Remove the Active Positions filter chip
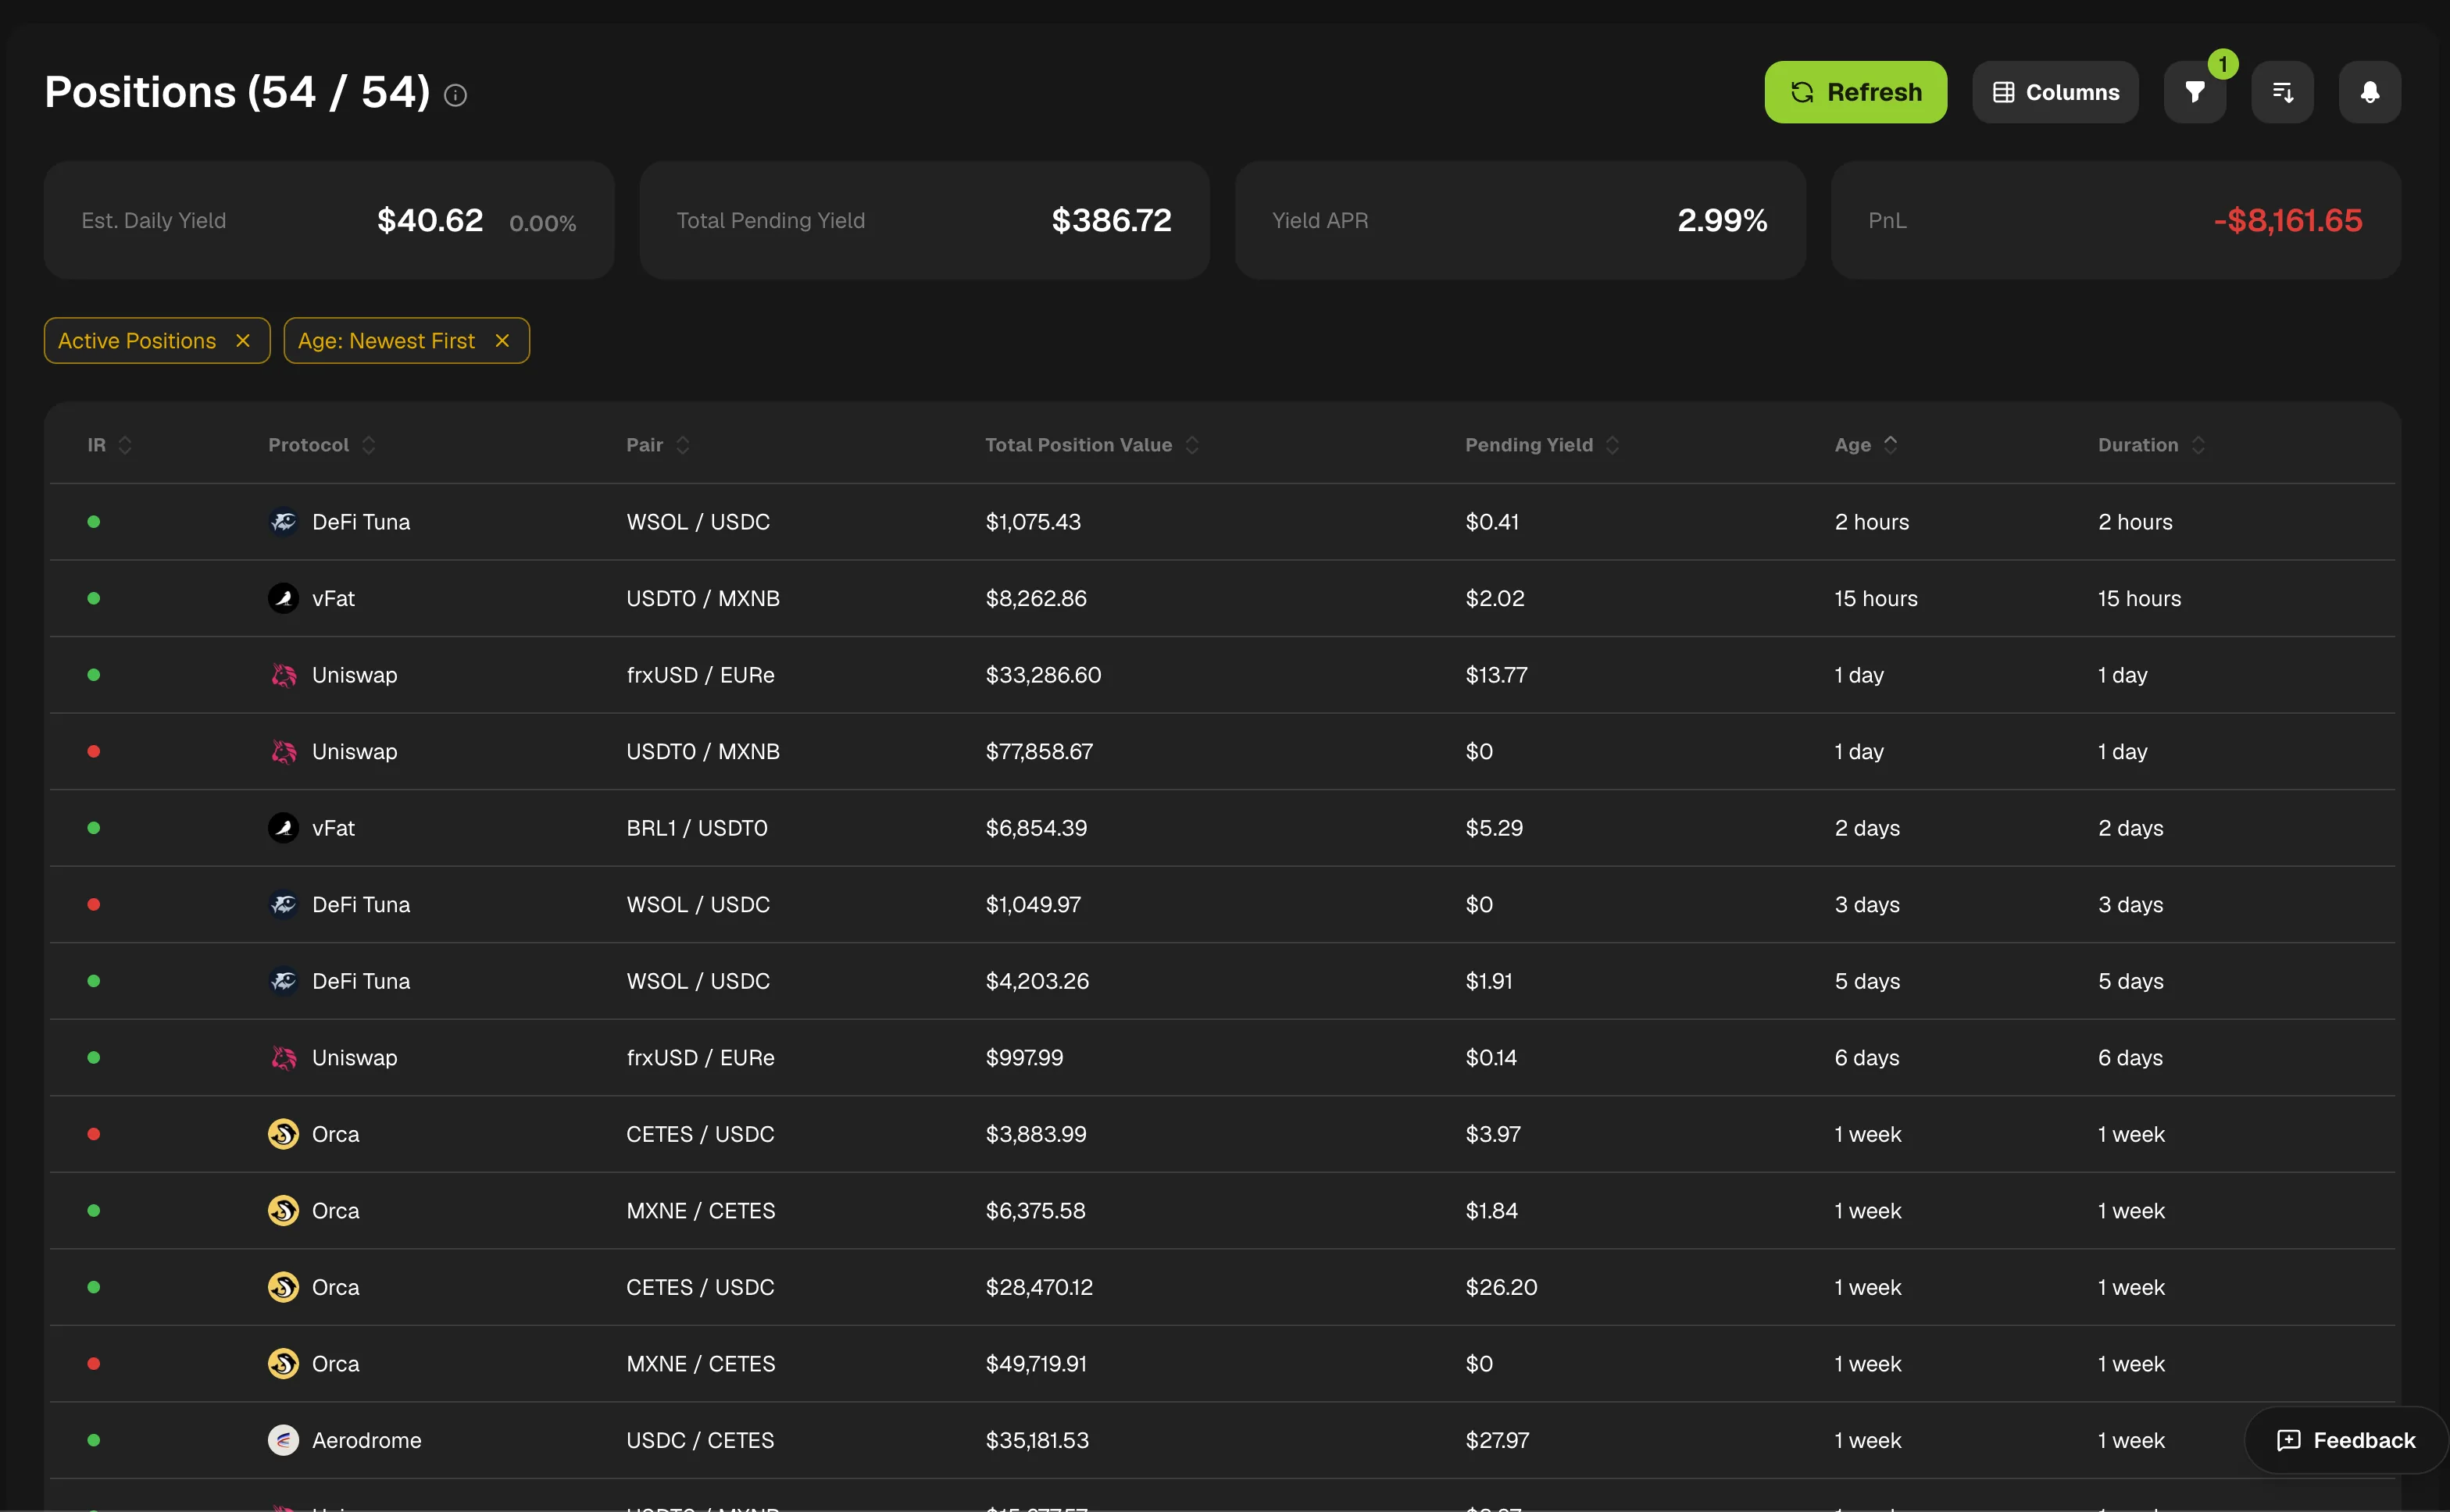Viewport: 2450px width, 1512px height. tap(243, 341)
